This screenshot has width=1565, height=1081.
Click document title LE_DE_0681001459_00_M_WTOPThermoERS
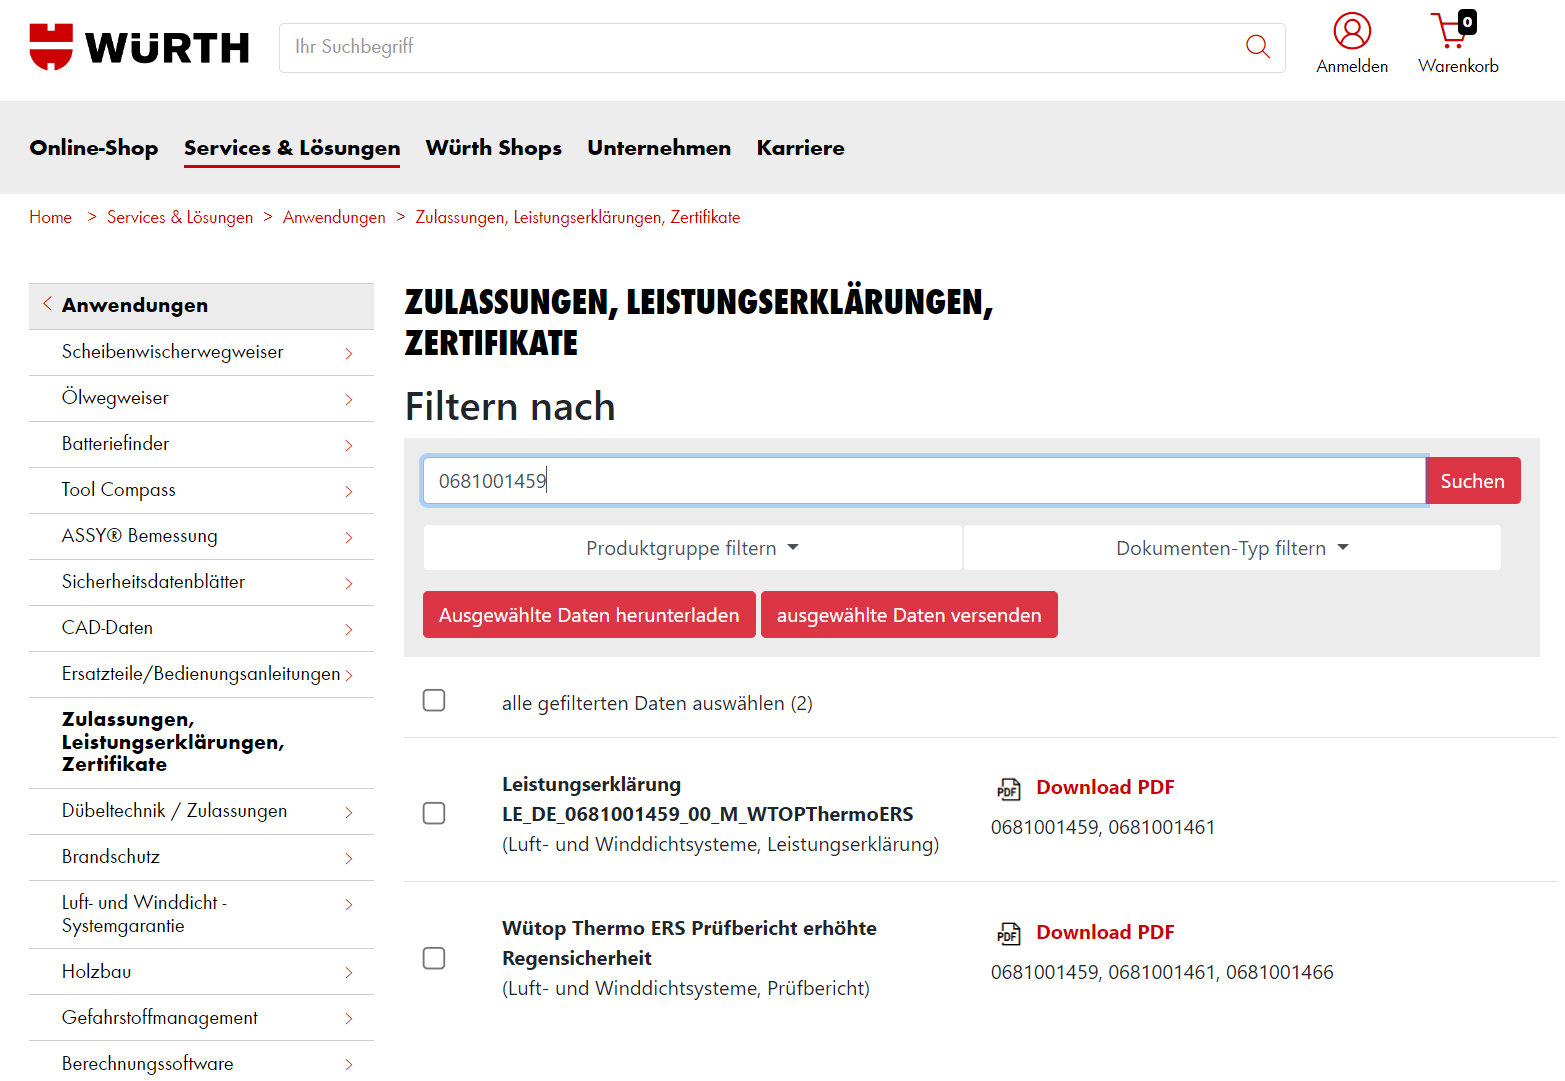[707, 814]
